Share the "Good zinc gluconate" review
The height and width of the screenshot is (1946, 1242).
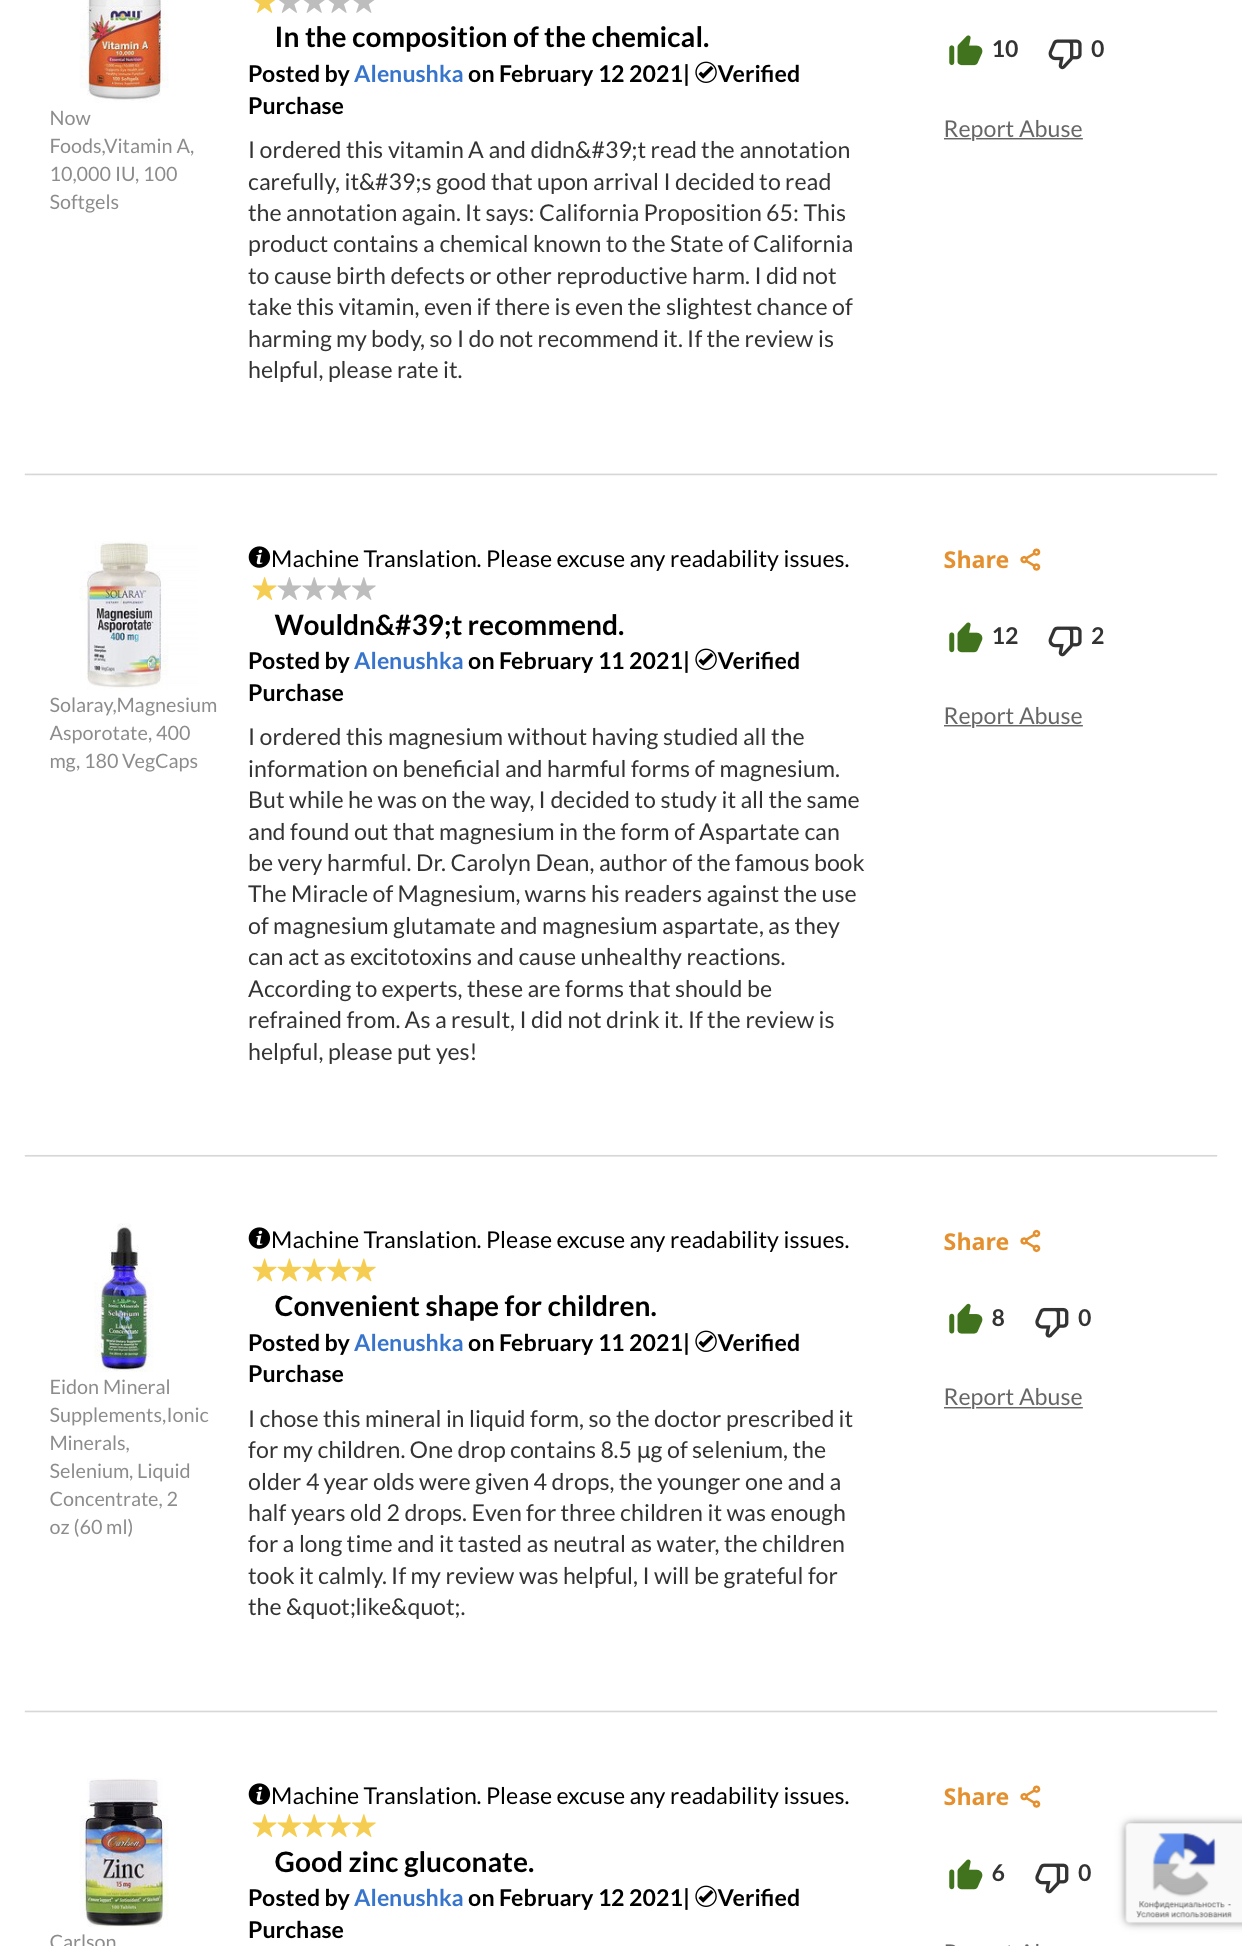point(992,1797)
